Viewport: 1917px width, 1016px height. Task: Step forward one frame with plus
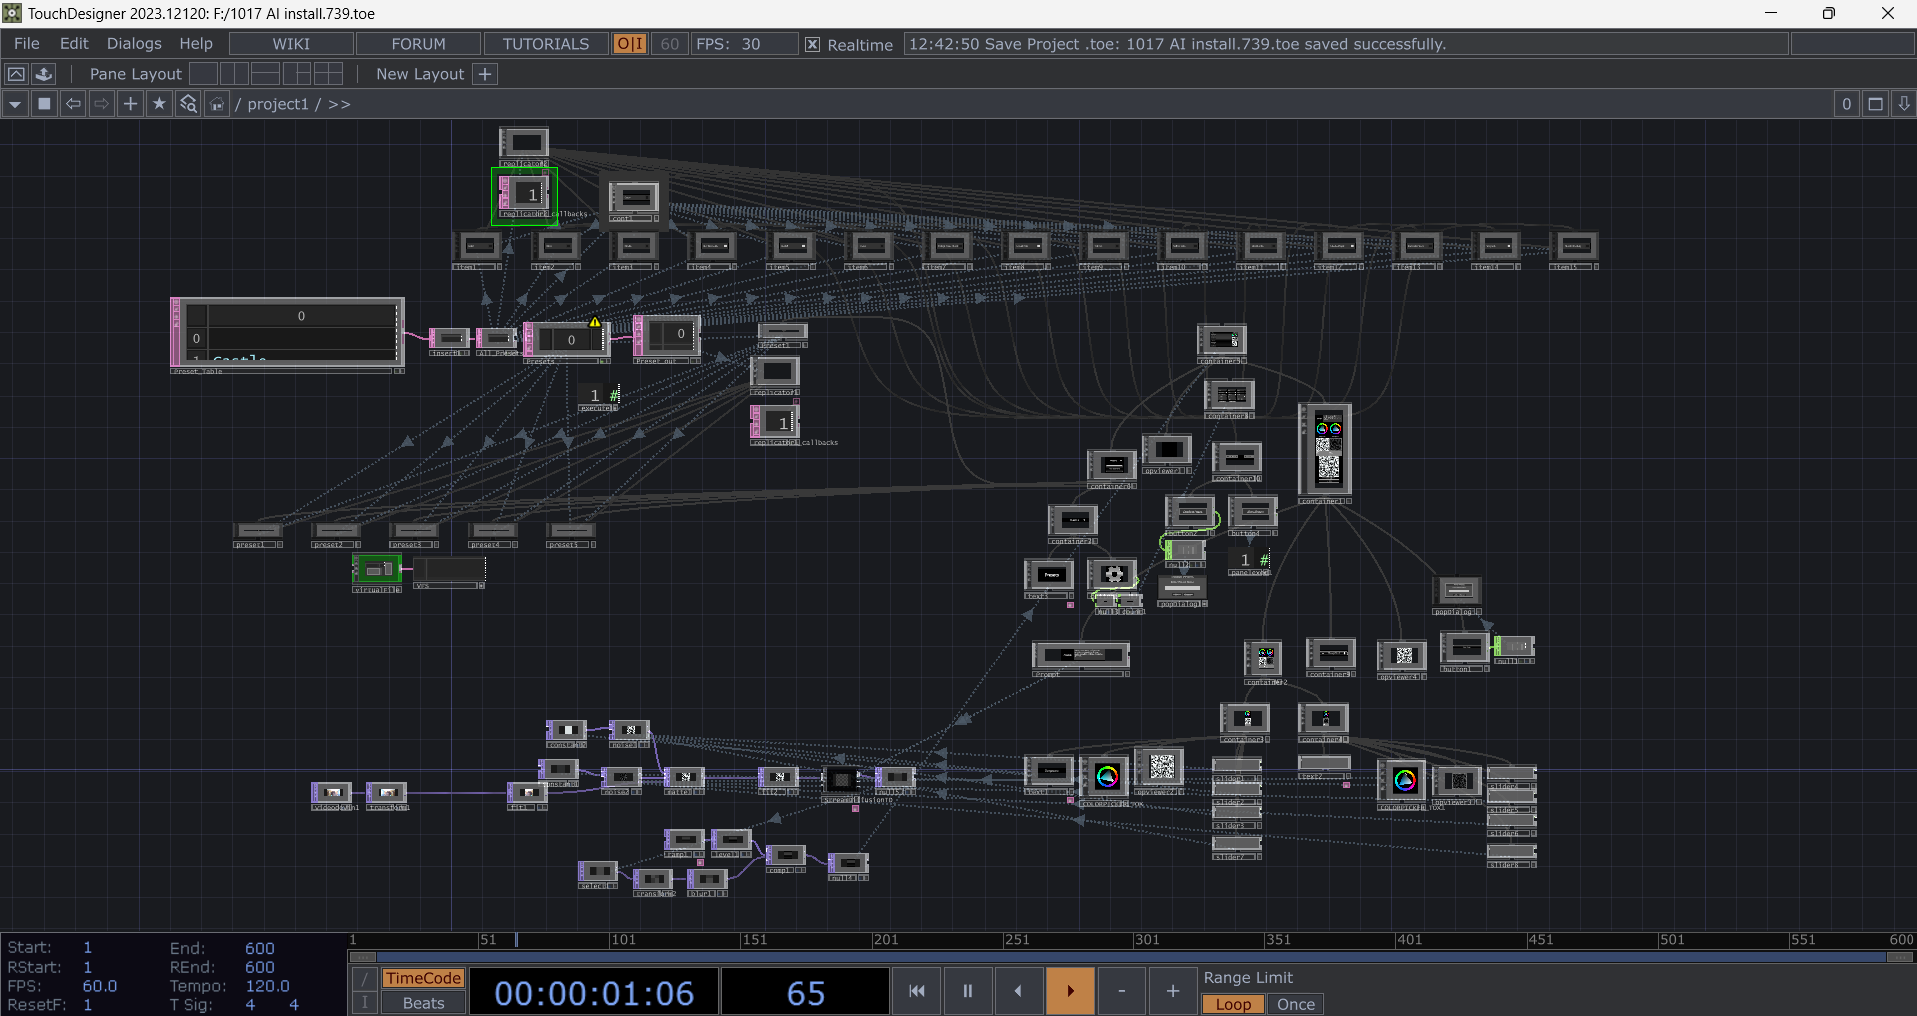click(x=1173, y=991)
